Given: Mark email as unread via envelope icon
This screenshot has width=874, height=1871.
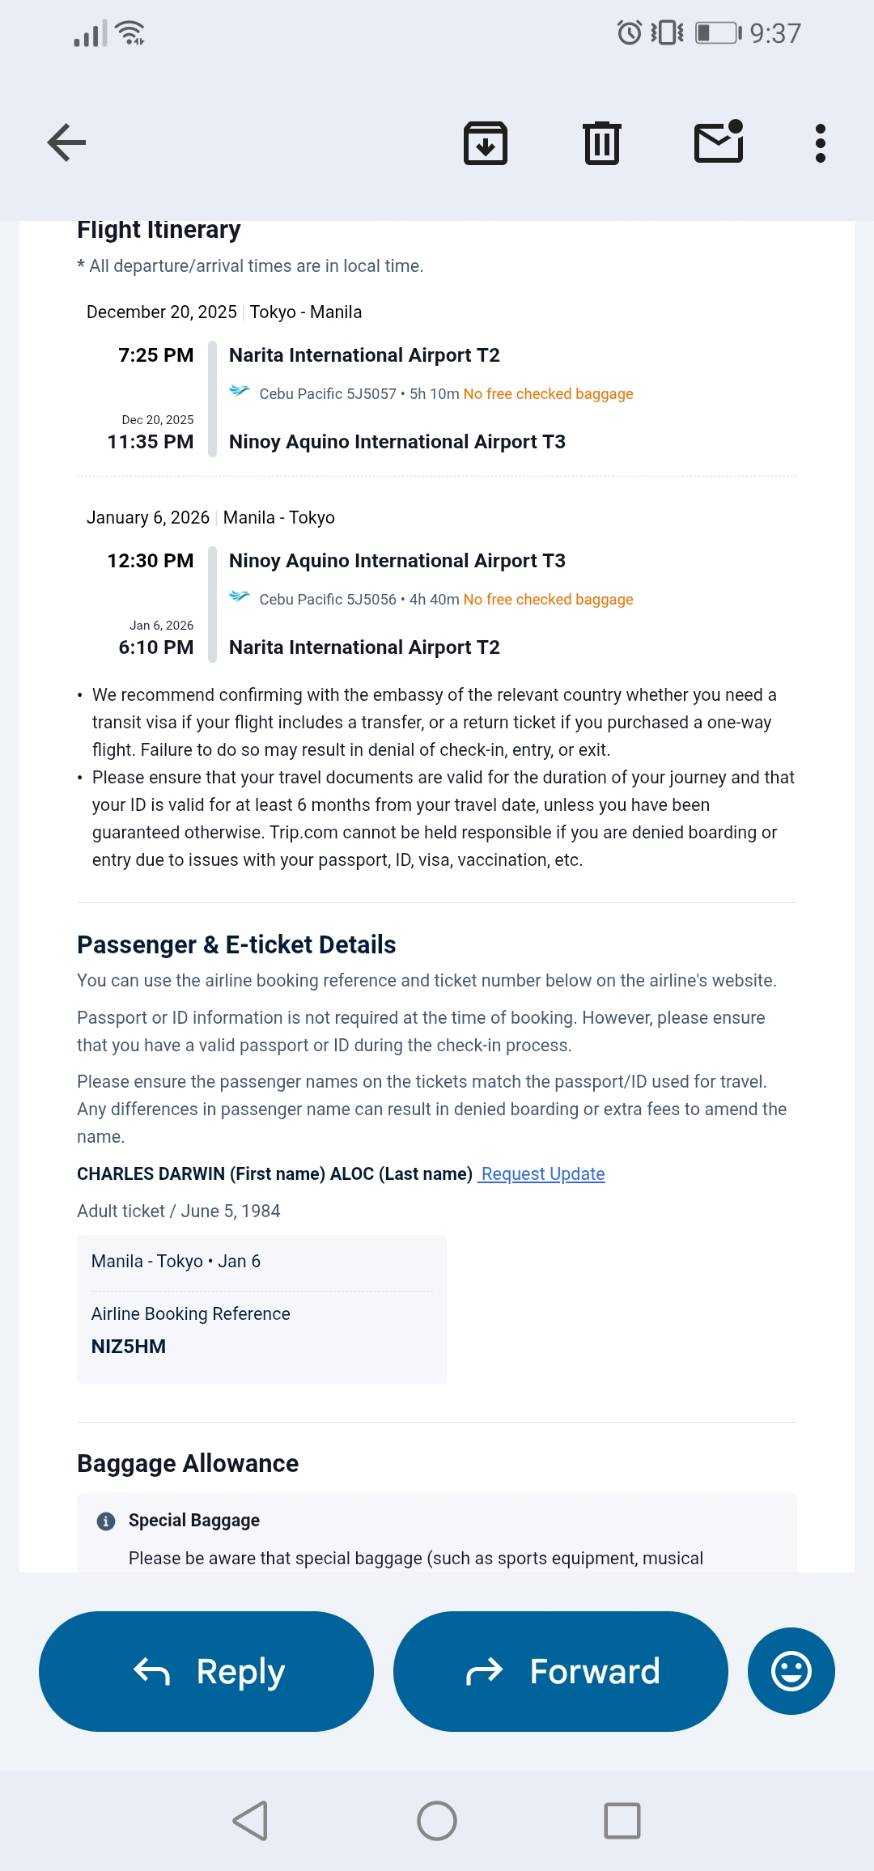Looking at the screenshot, I should pos(718,142).
